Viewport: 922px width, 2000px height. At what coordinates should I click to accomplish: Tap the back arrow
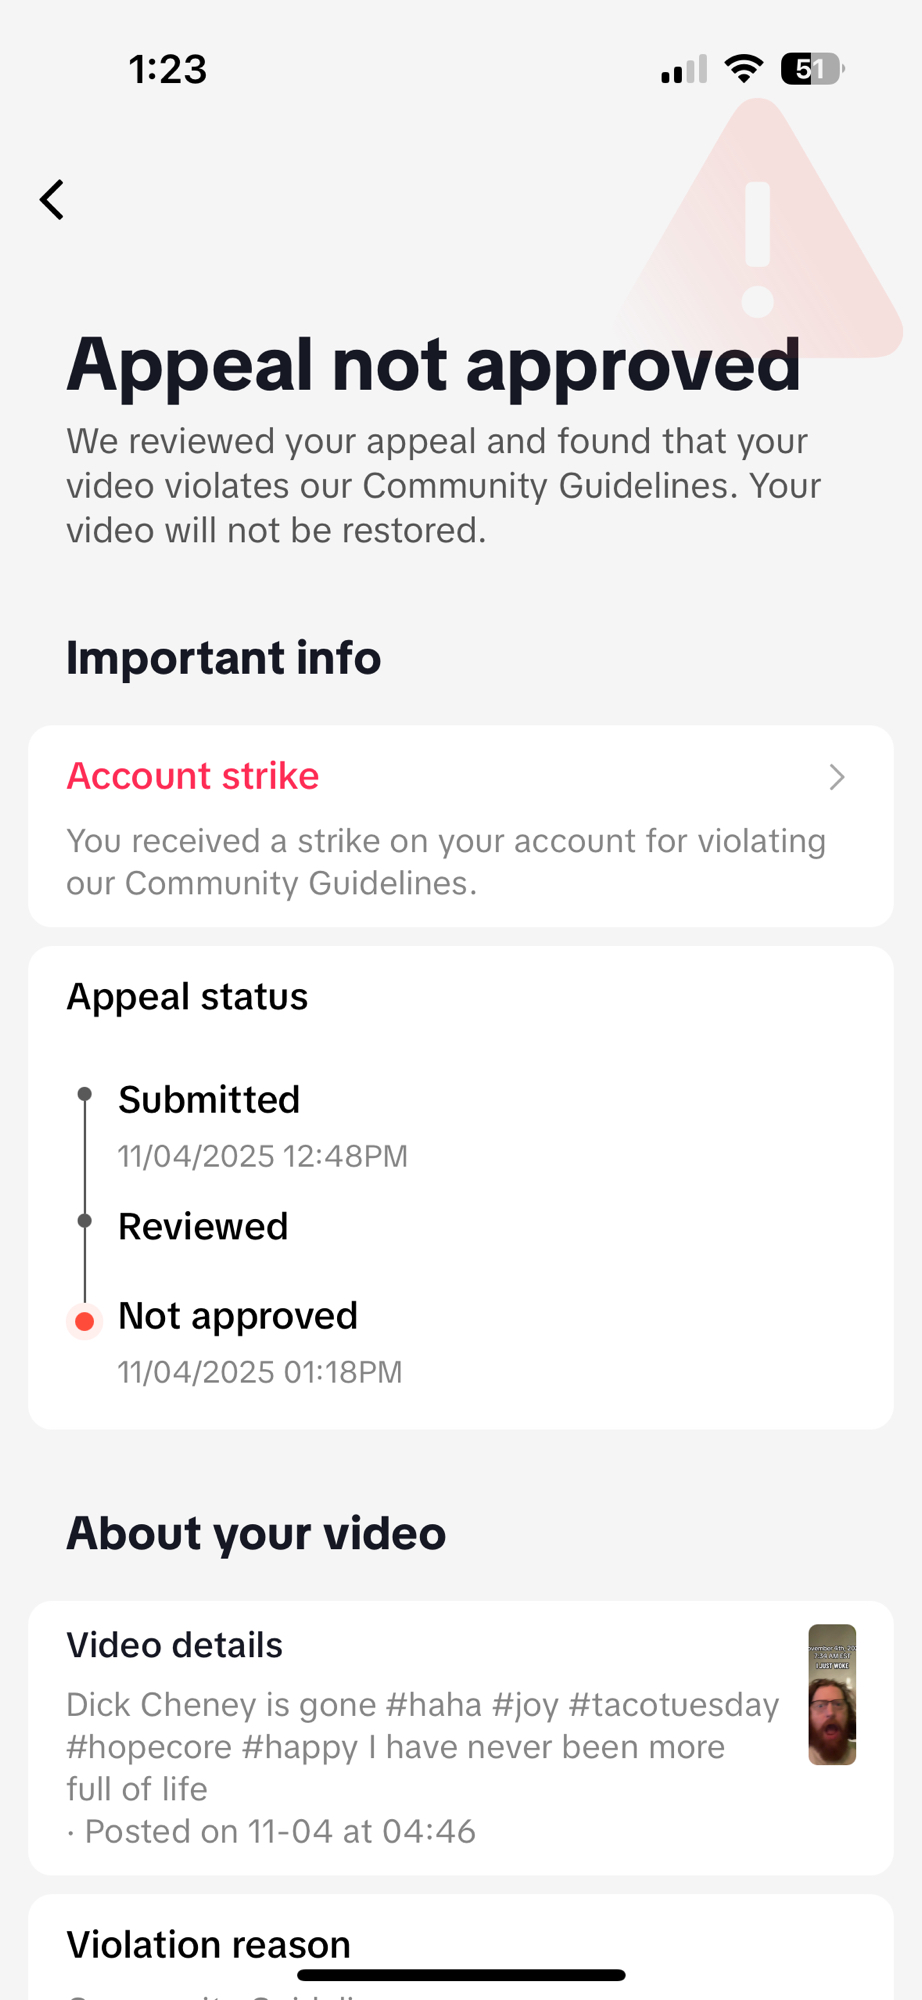pyautogui.click(x=52, y=199)
